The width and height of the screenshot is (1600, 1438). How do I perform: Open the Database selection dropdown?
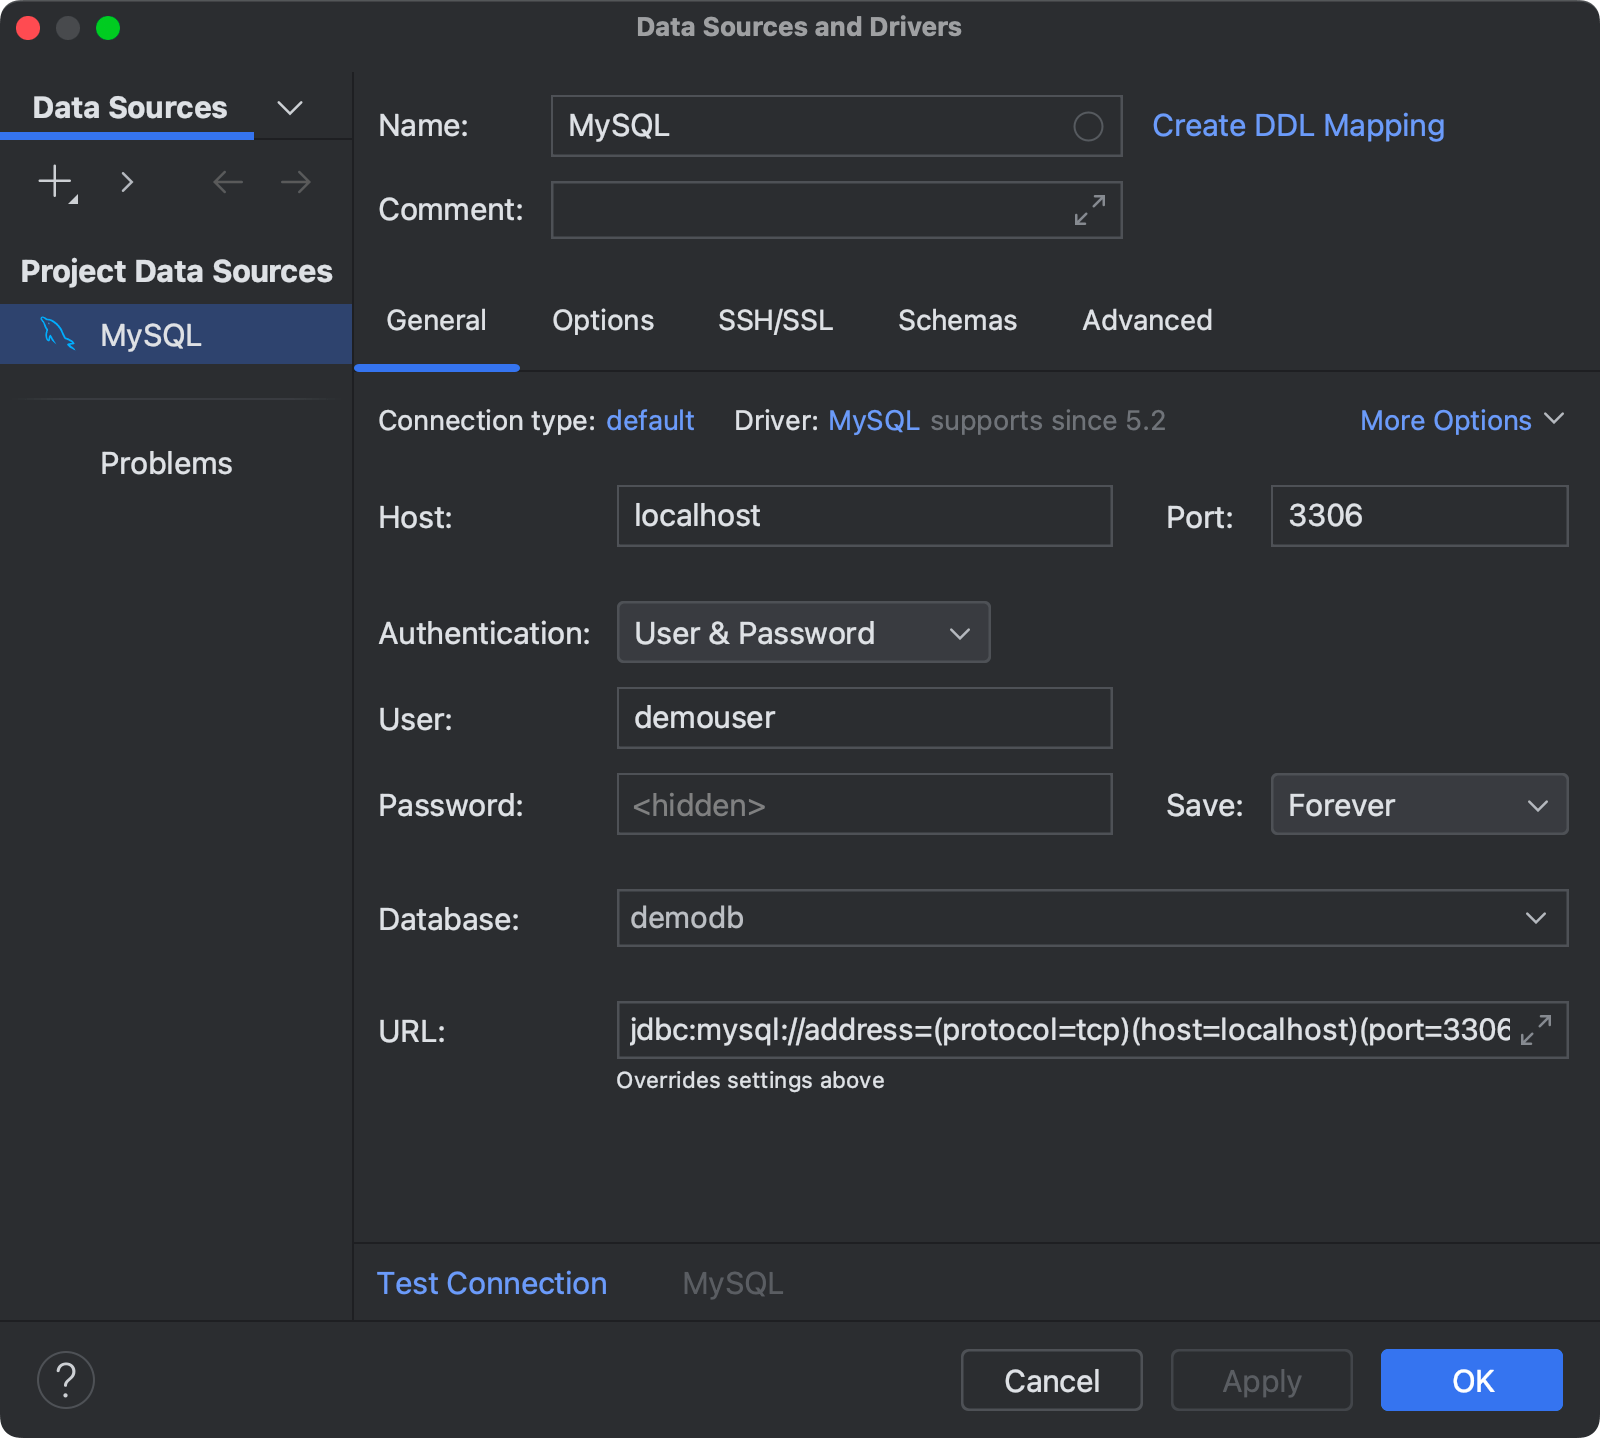[x=1536, y=918]
